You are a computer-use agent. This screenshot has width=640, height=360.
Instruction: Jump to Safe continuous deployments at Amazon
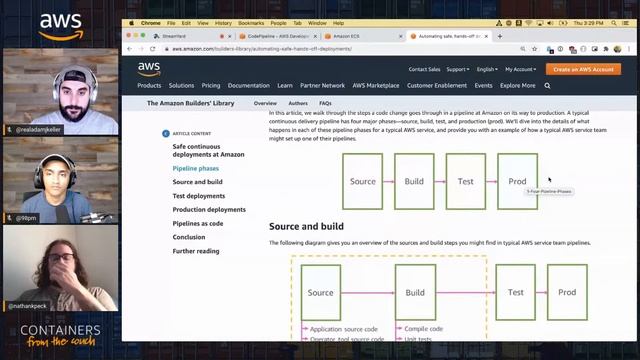pos(208,150)
